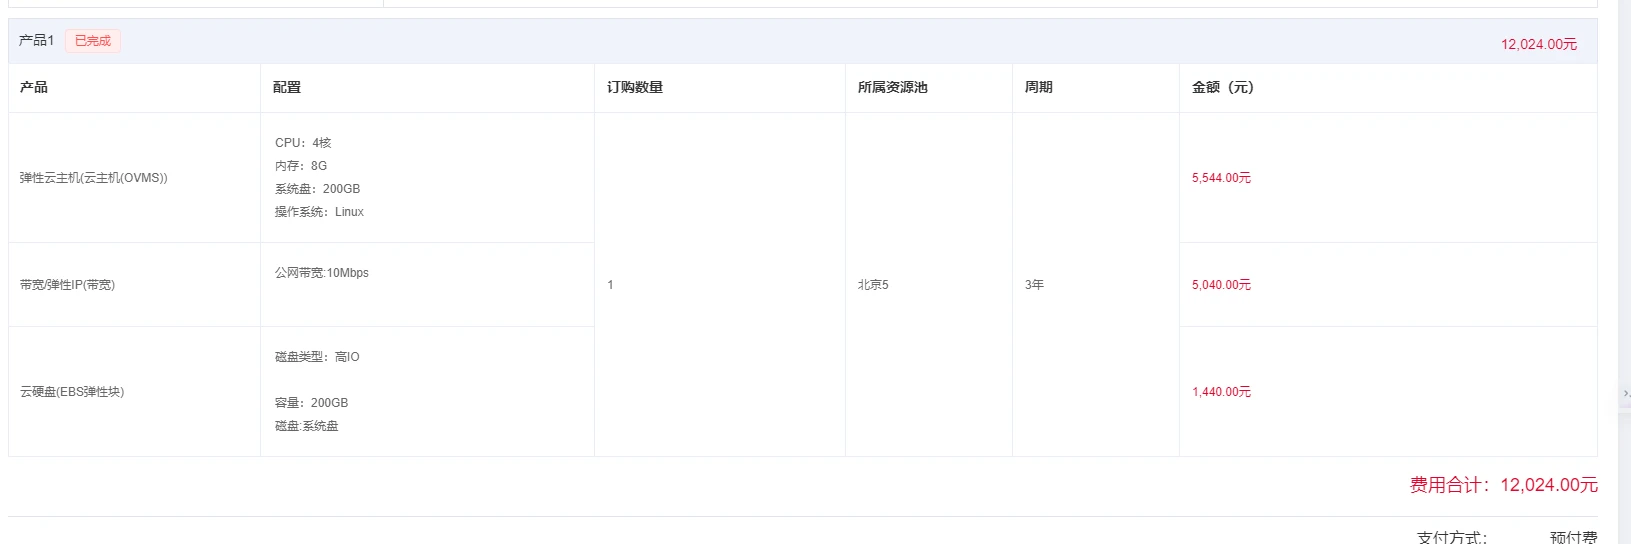Click the 12,024.00元 total in section header

1538,44
